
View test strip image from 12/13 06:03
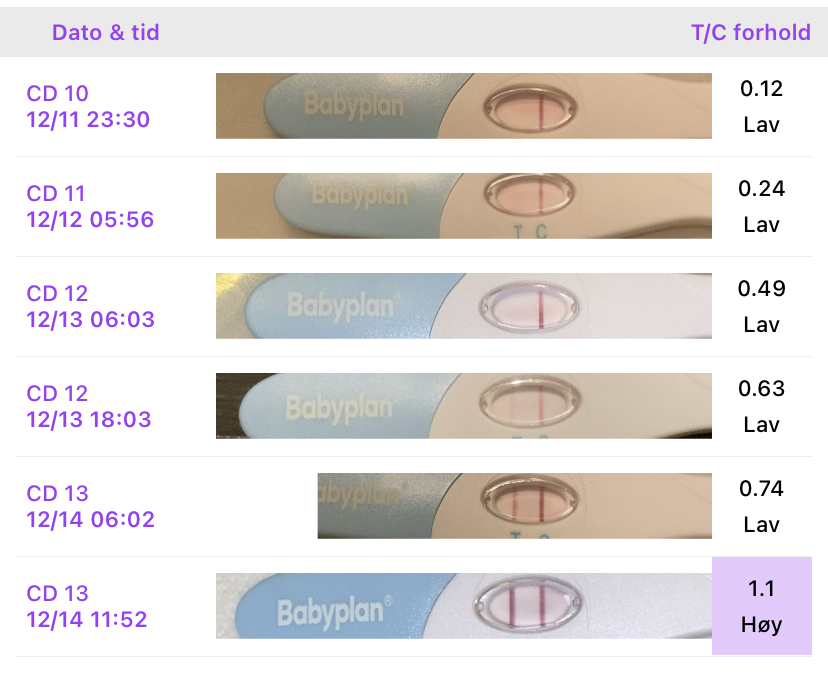(x=464, y=306)
